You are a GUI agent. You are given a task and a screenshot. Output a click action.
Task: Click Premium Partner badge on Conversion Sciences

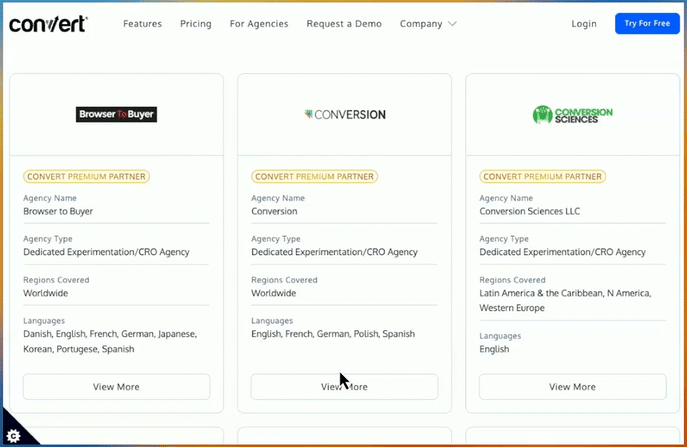[x=542, y=177]
